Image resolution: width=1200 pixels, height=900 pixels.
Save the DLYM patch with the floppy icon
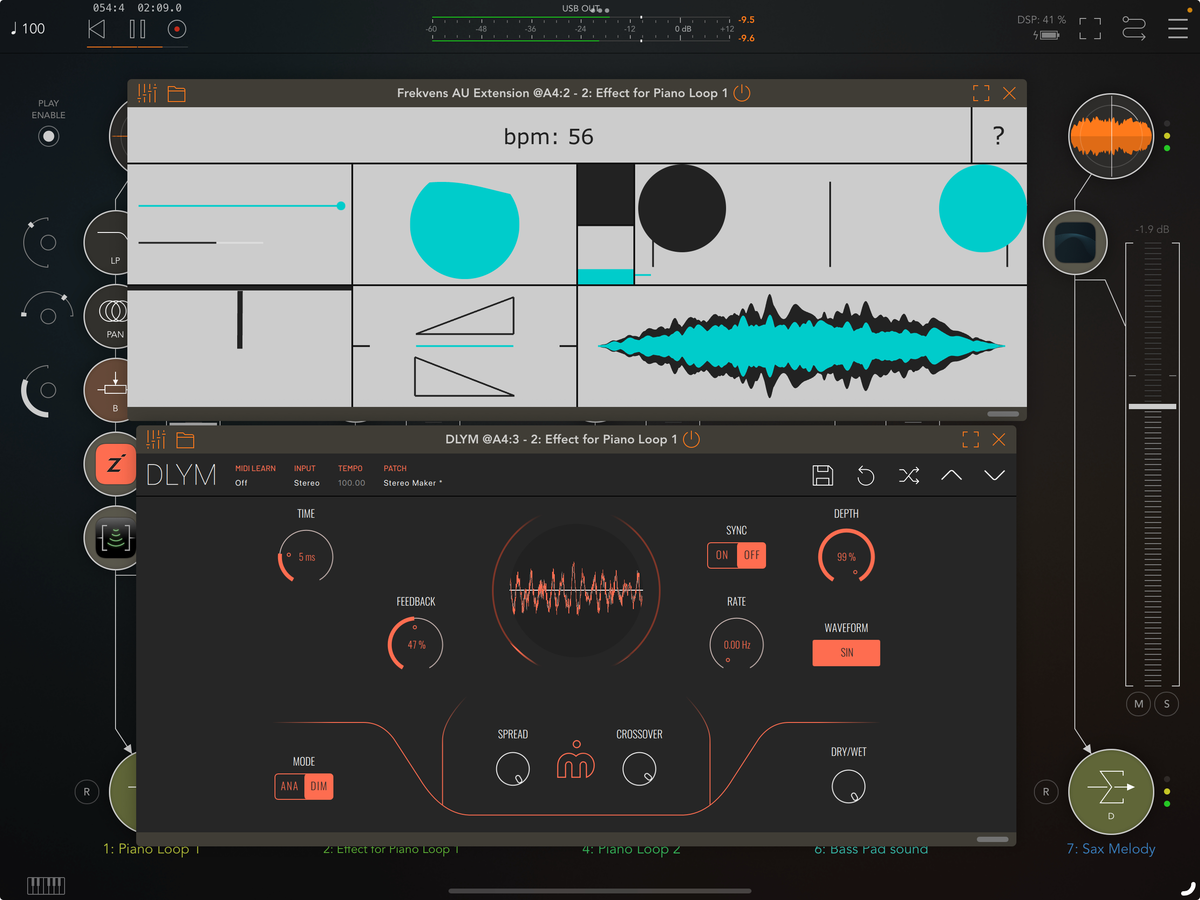point(823,475)
